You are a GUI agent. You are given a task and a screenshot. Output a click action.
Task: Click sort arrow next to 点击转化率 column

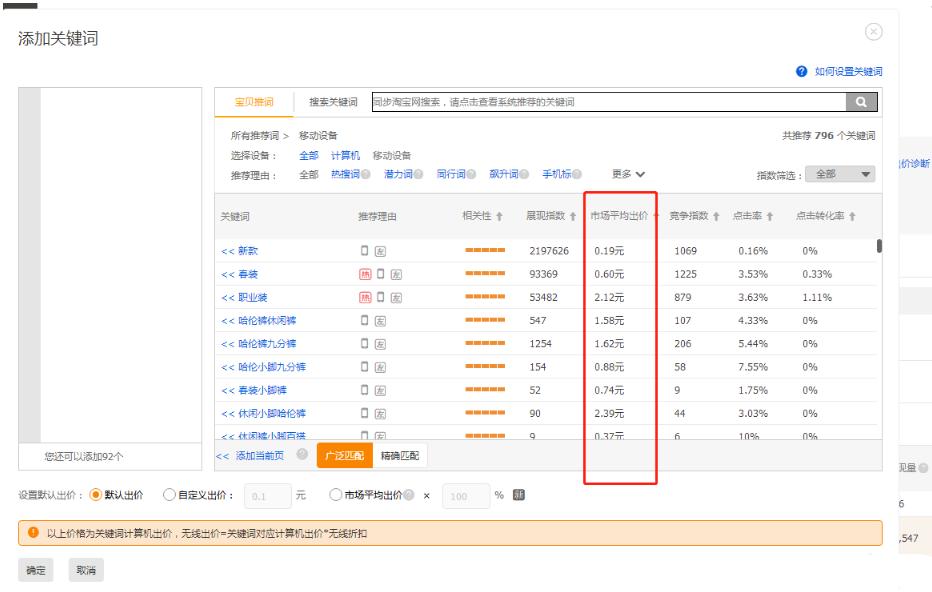852,217
